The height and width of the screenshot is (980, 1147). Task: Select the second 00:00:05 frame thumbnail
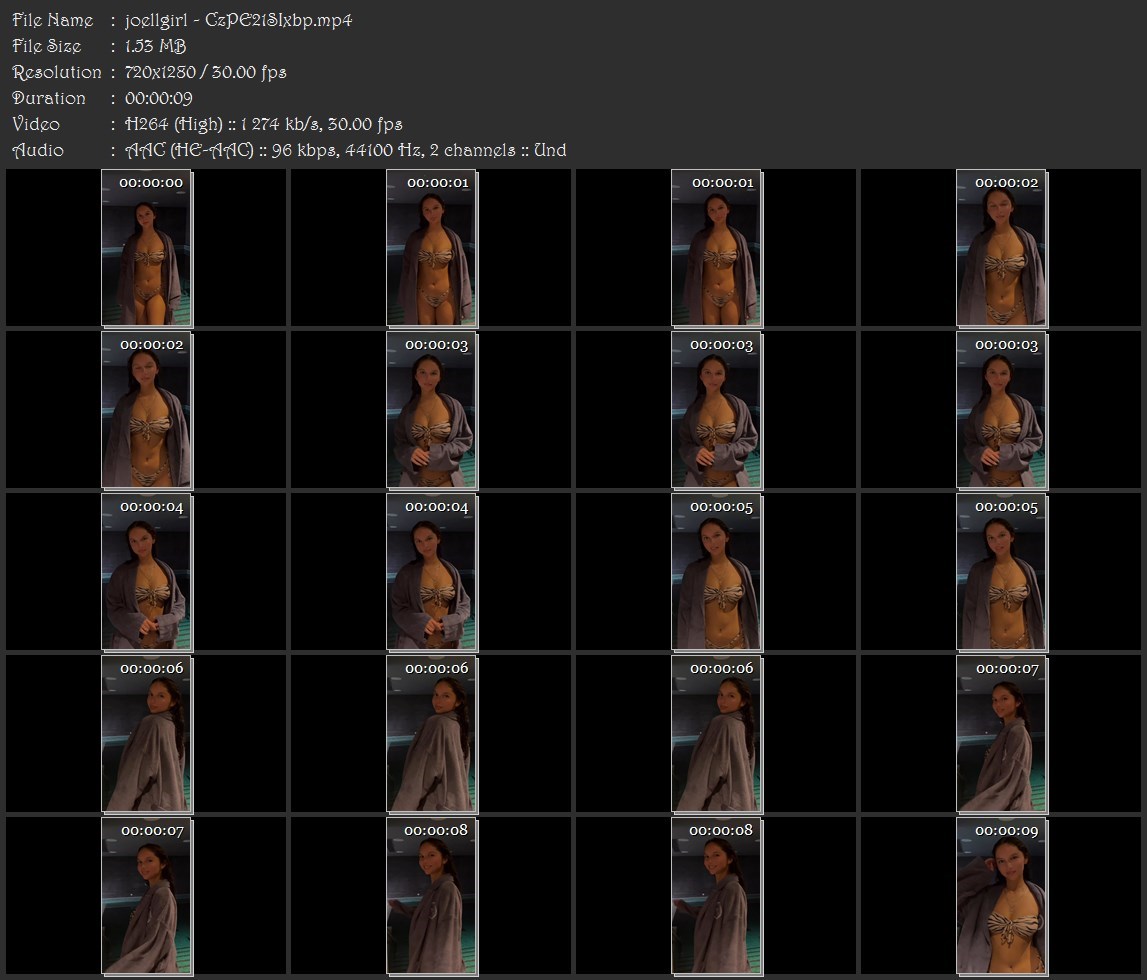click(1001, 572)
